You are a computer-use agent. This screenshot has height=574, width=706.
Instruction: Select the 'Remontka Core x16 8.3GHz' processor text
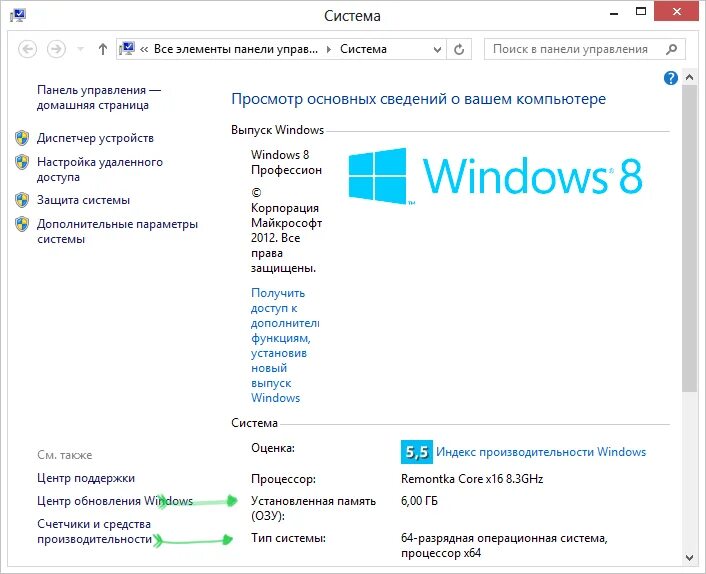point(472,479)
